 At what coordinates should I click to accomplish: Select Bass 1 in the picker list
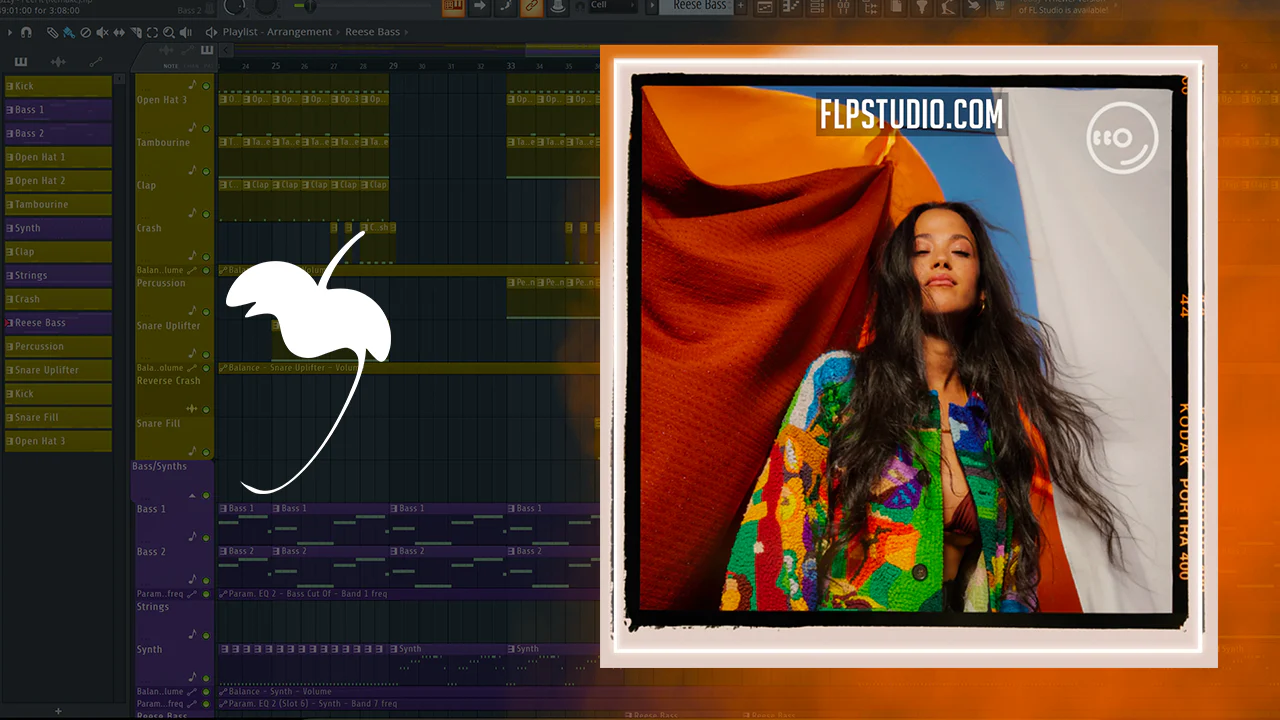(58, 110)
